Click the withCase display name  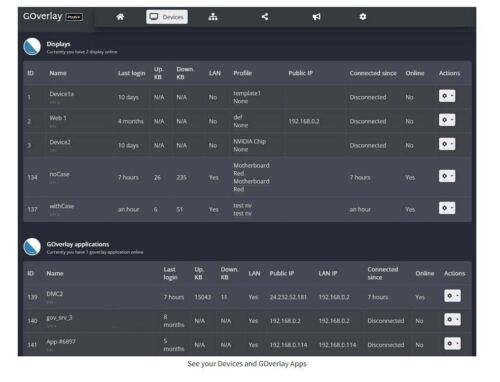[x=62, y=206]
